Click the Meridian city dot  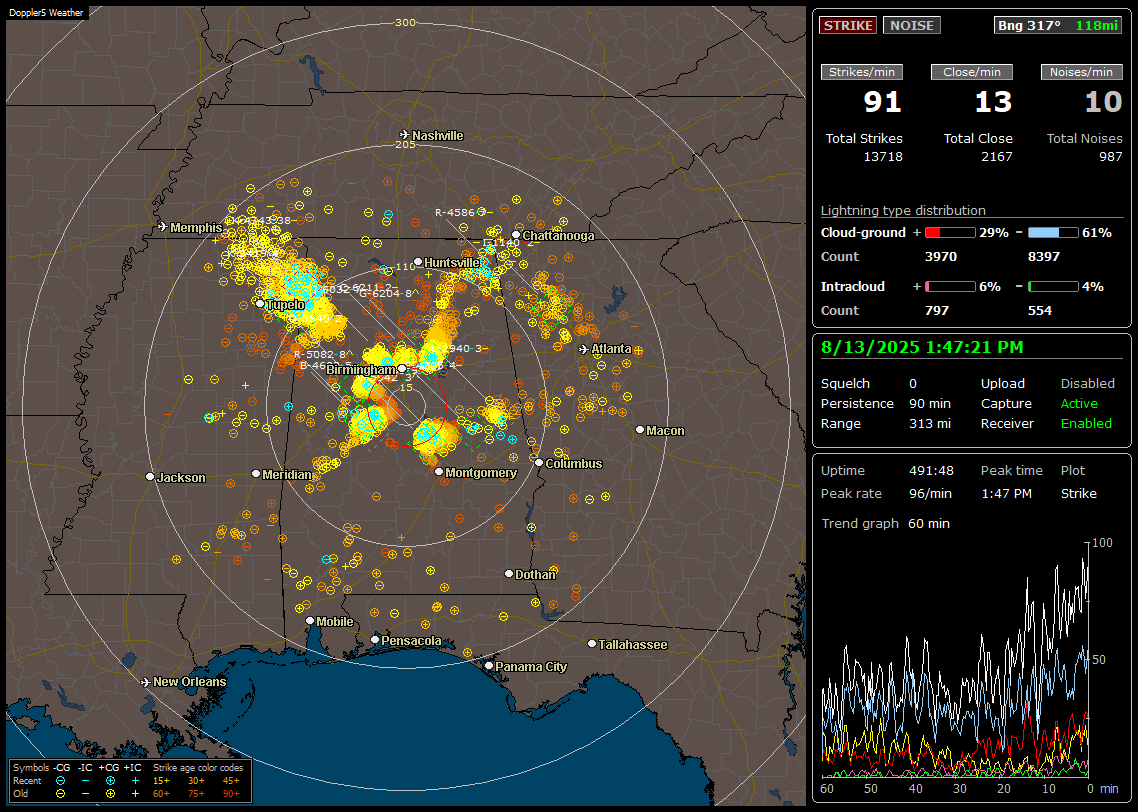[255, 473]
